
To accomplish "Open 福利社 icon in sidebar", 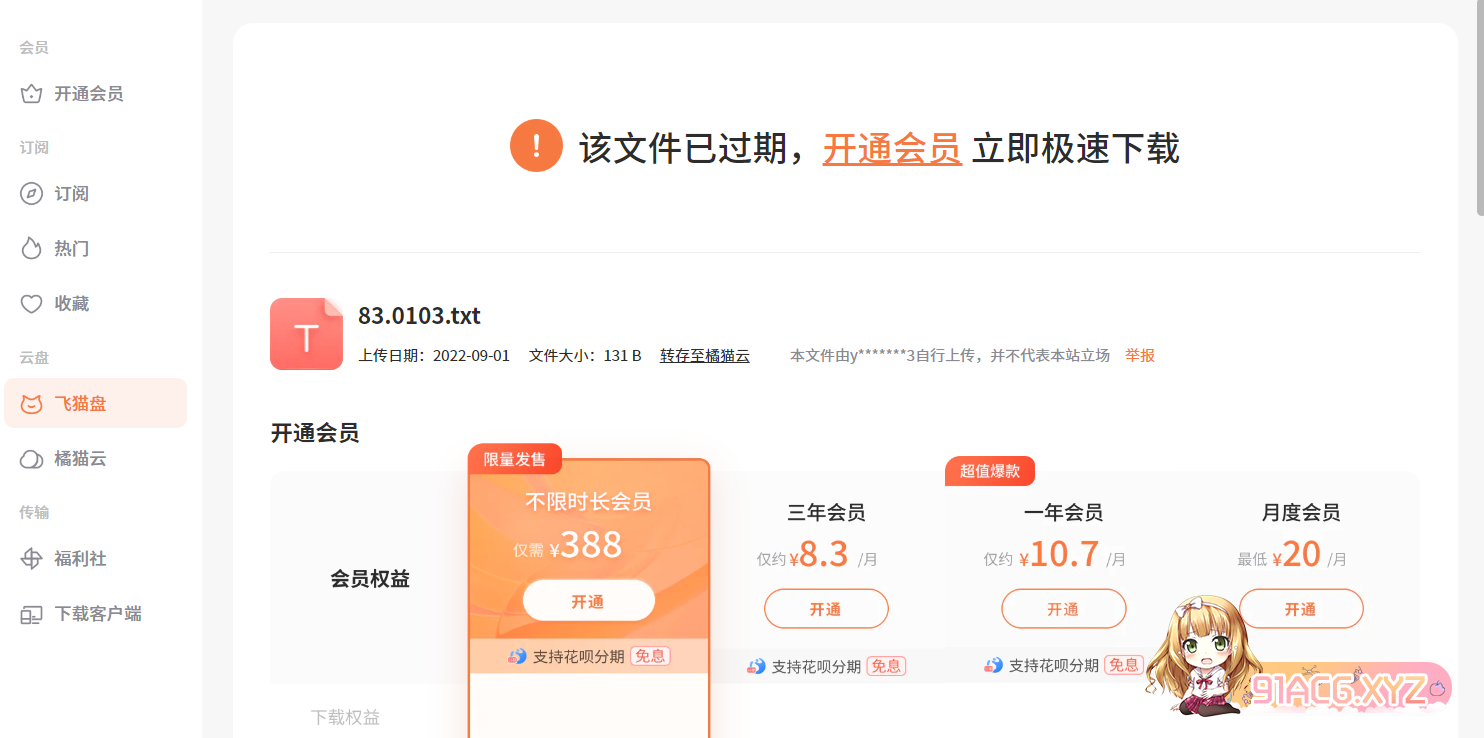I will coord(32,559).
